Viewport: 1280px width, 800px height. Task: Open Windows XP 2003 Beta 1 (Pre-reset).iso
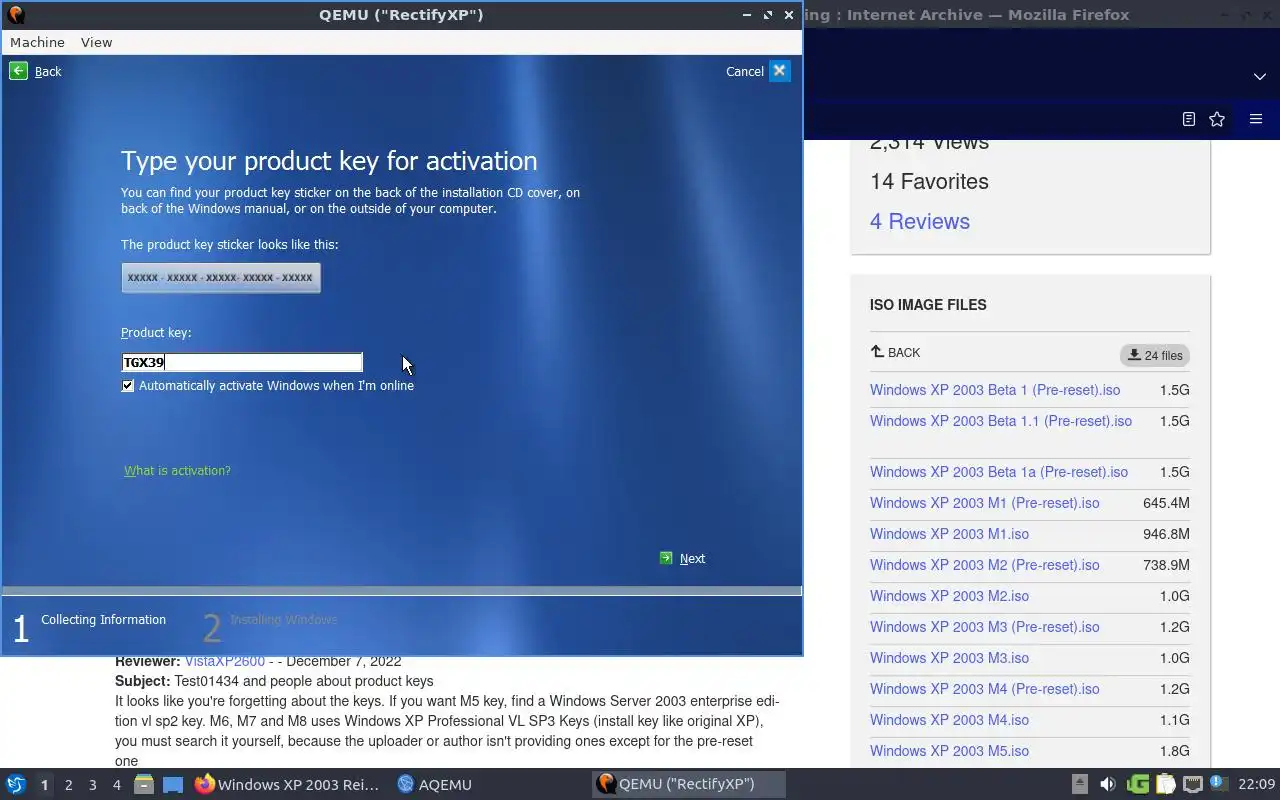(995, 390)
